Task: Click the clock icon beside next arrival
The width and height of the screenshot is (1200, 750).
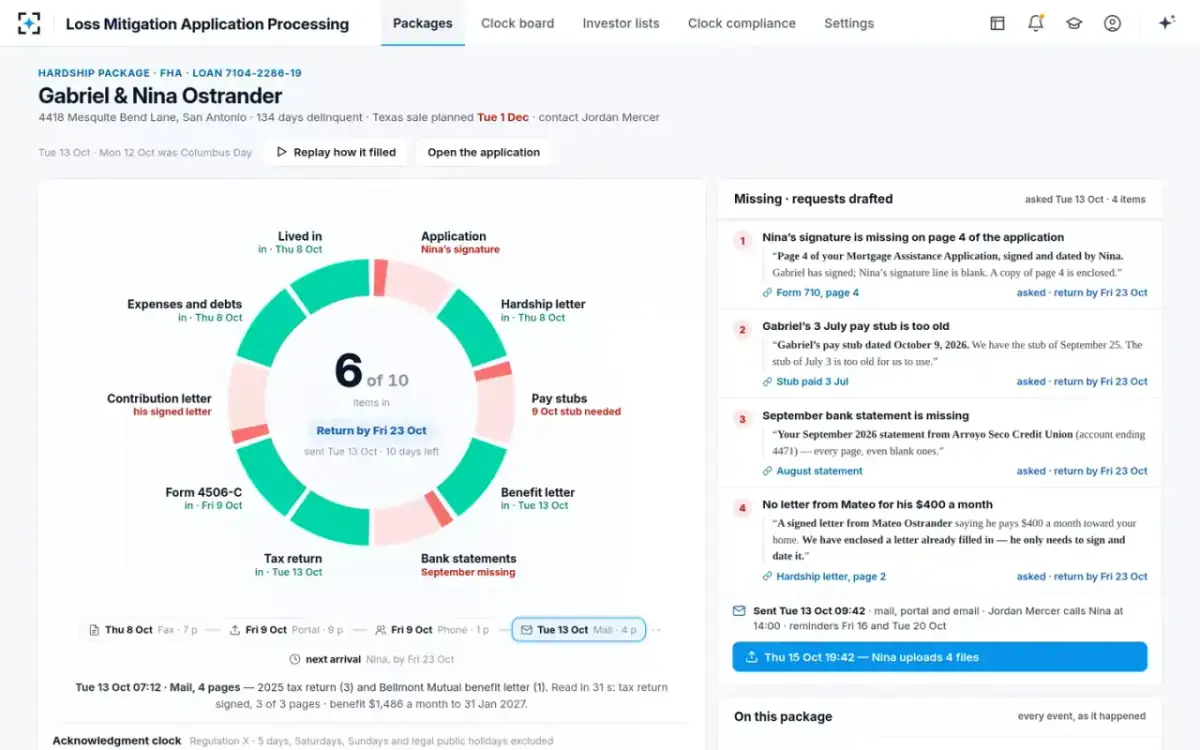Action: pyautogui.click(x=295, y=659)
